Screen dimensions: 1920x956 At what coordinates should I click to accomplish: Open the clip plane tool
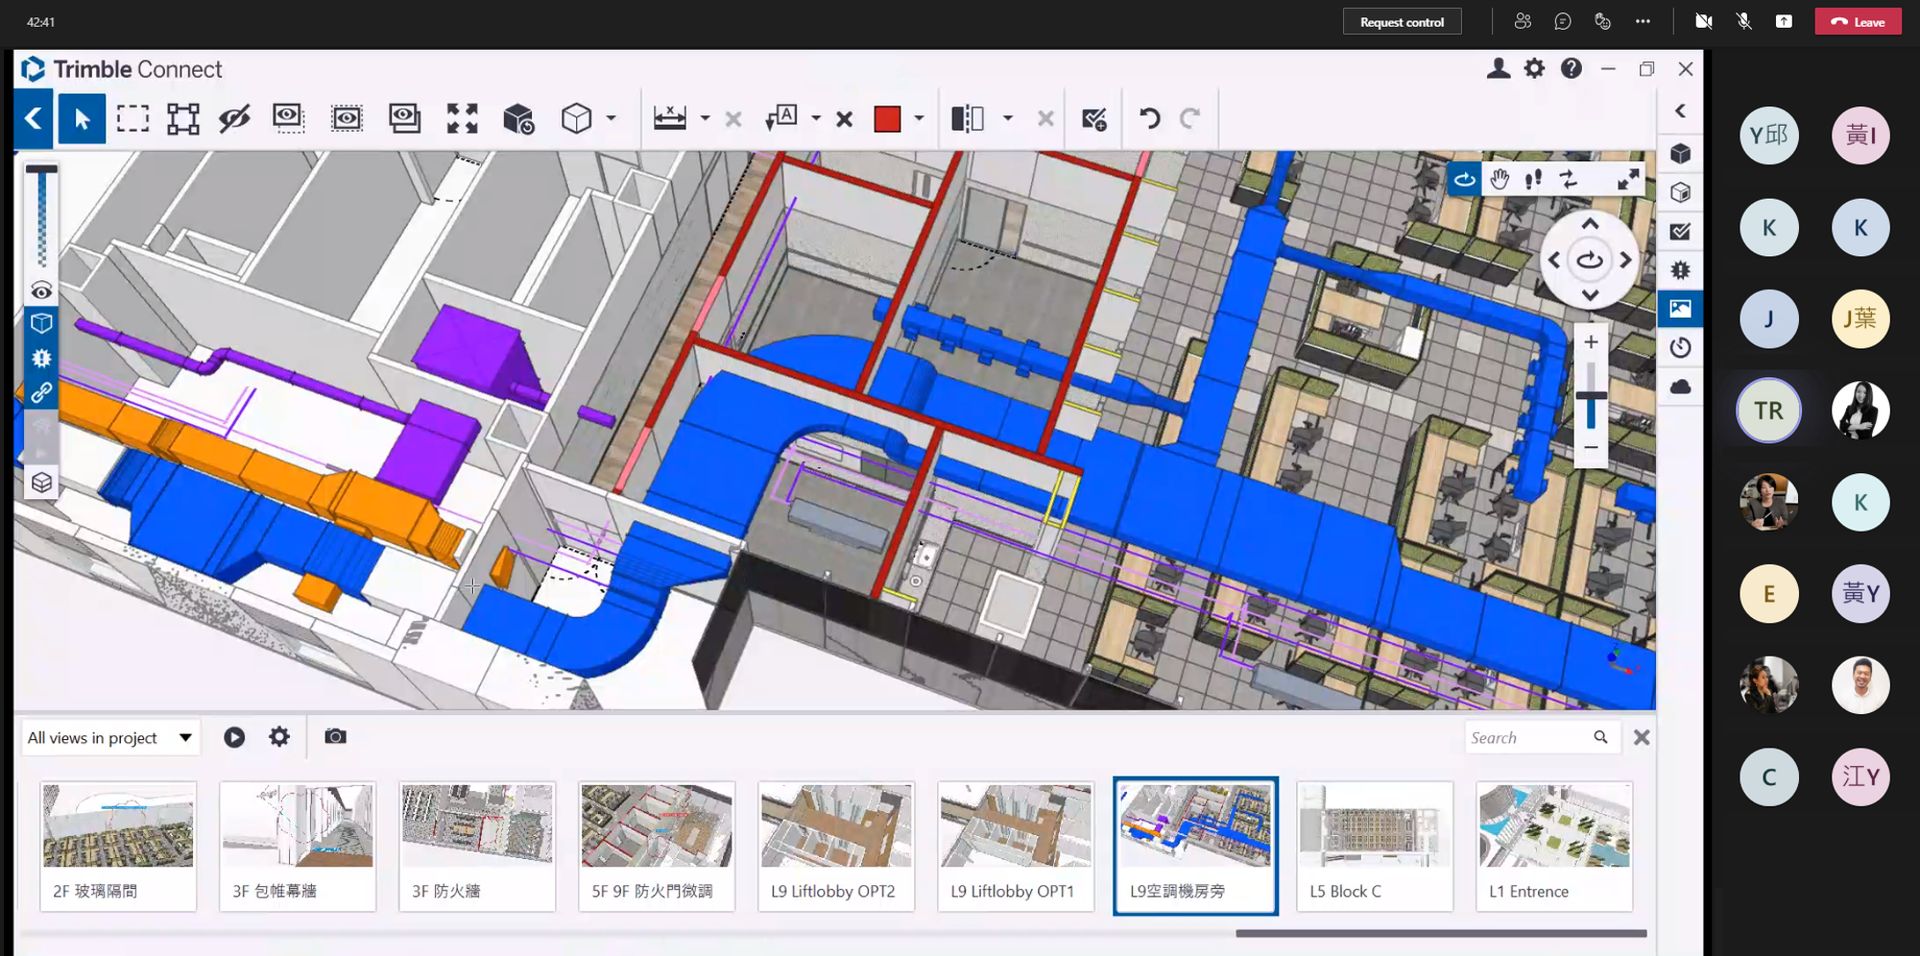(967, 119)
